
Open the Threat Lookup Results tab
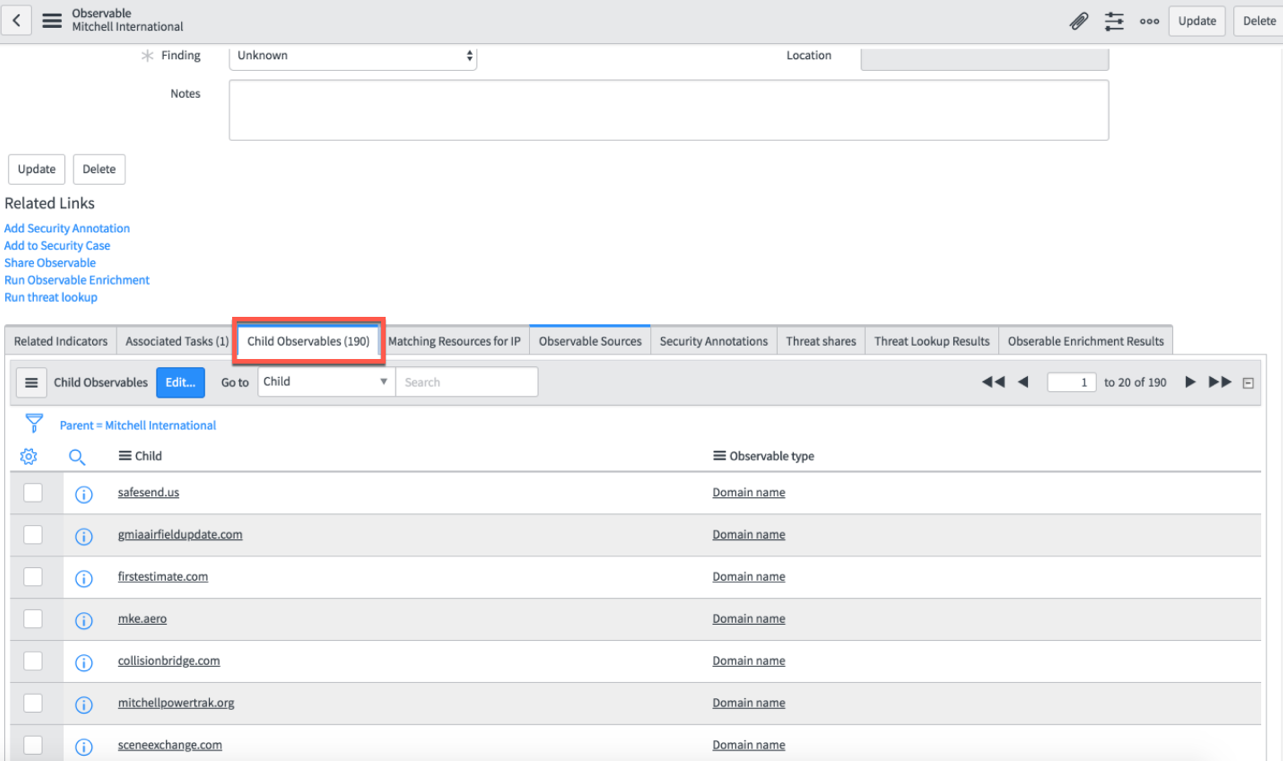[932, 341]
